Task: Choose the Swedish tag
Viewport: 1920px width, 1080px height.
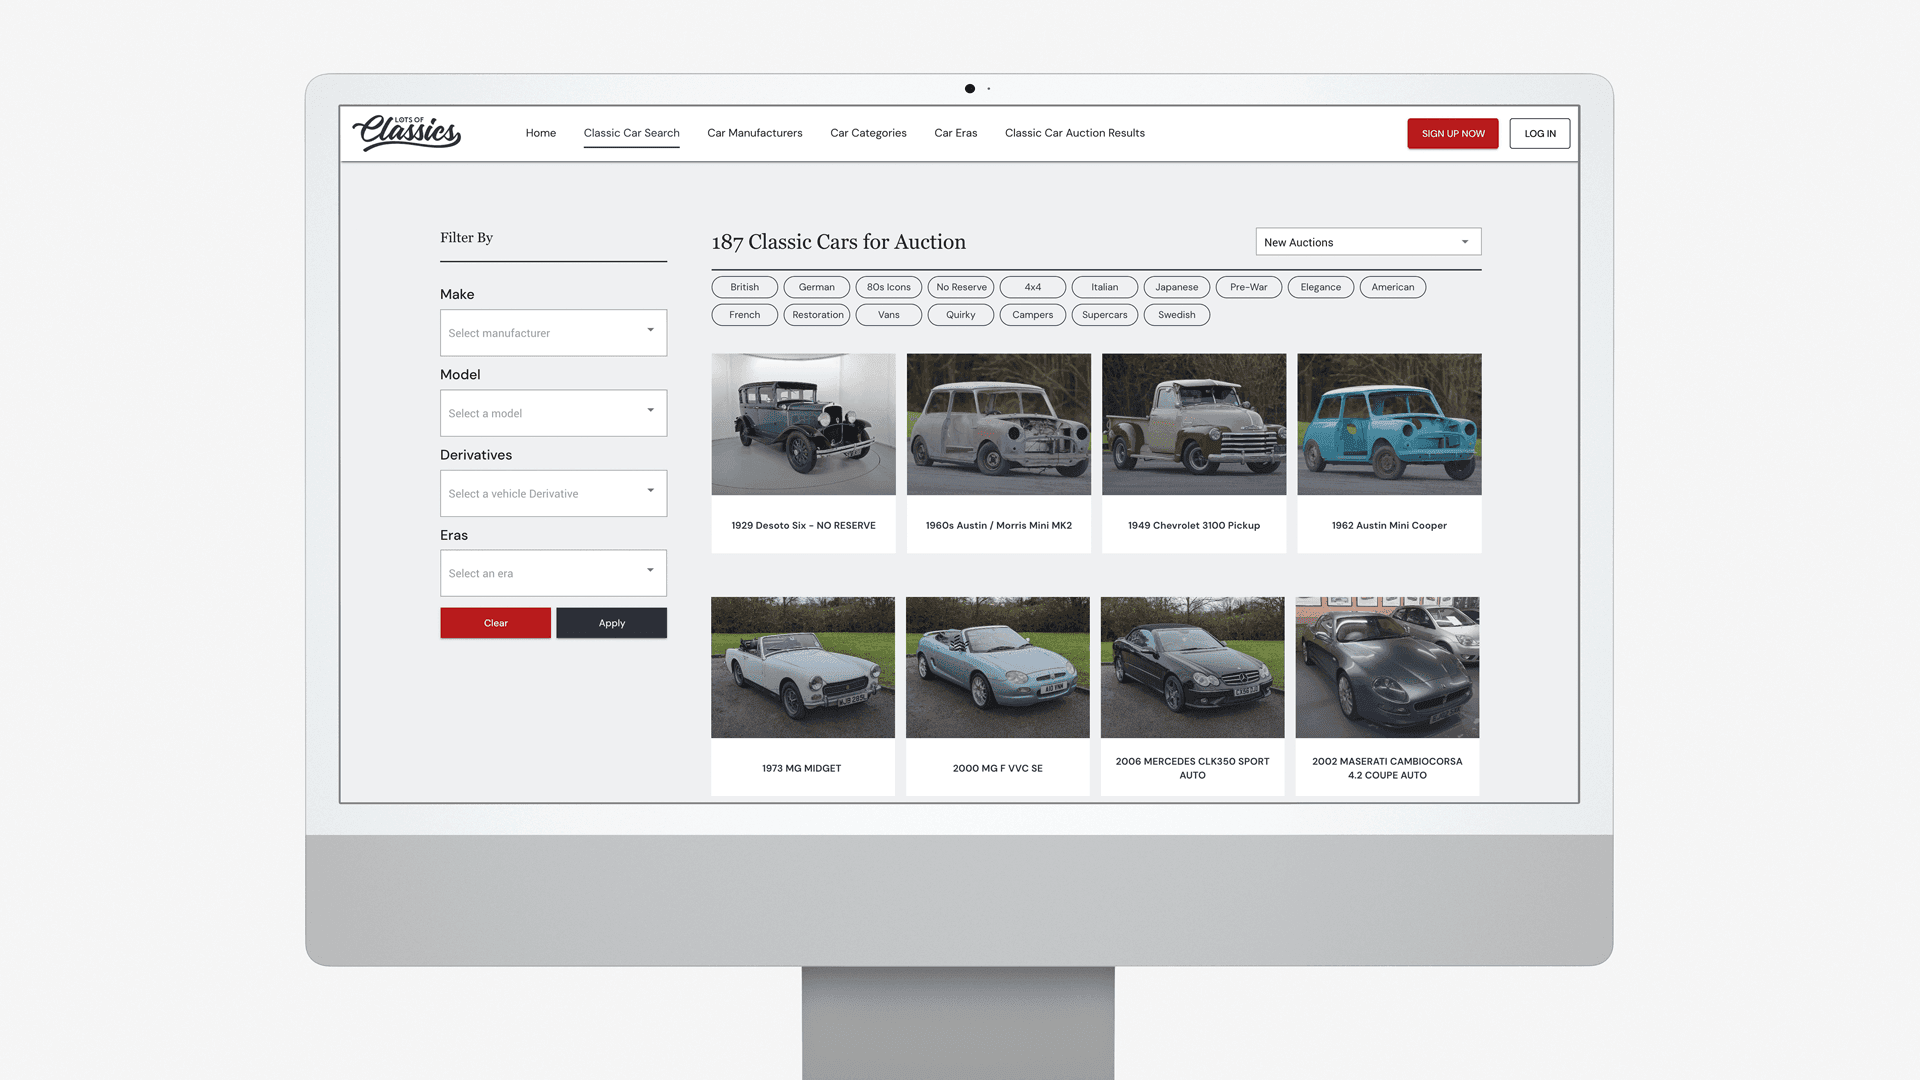Action: 1177,315
